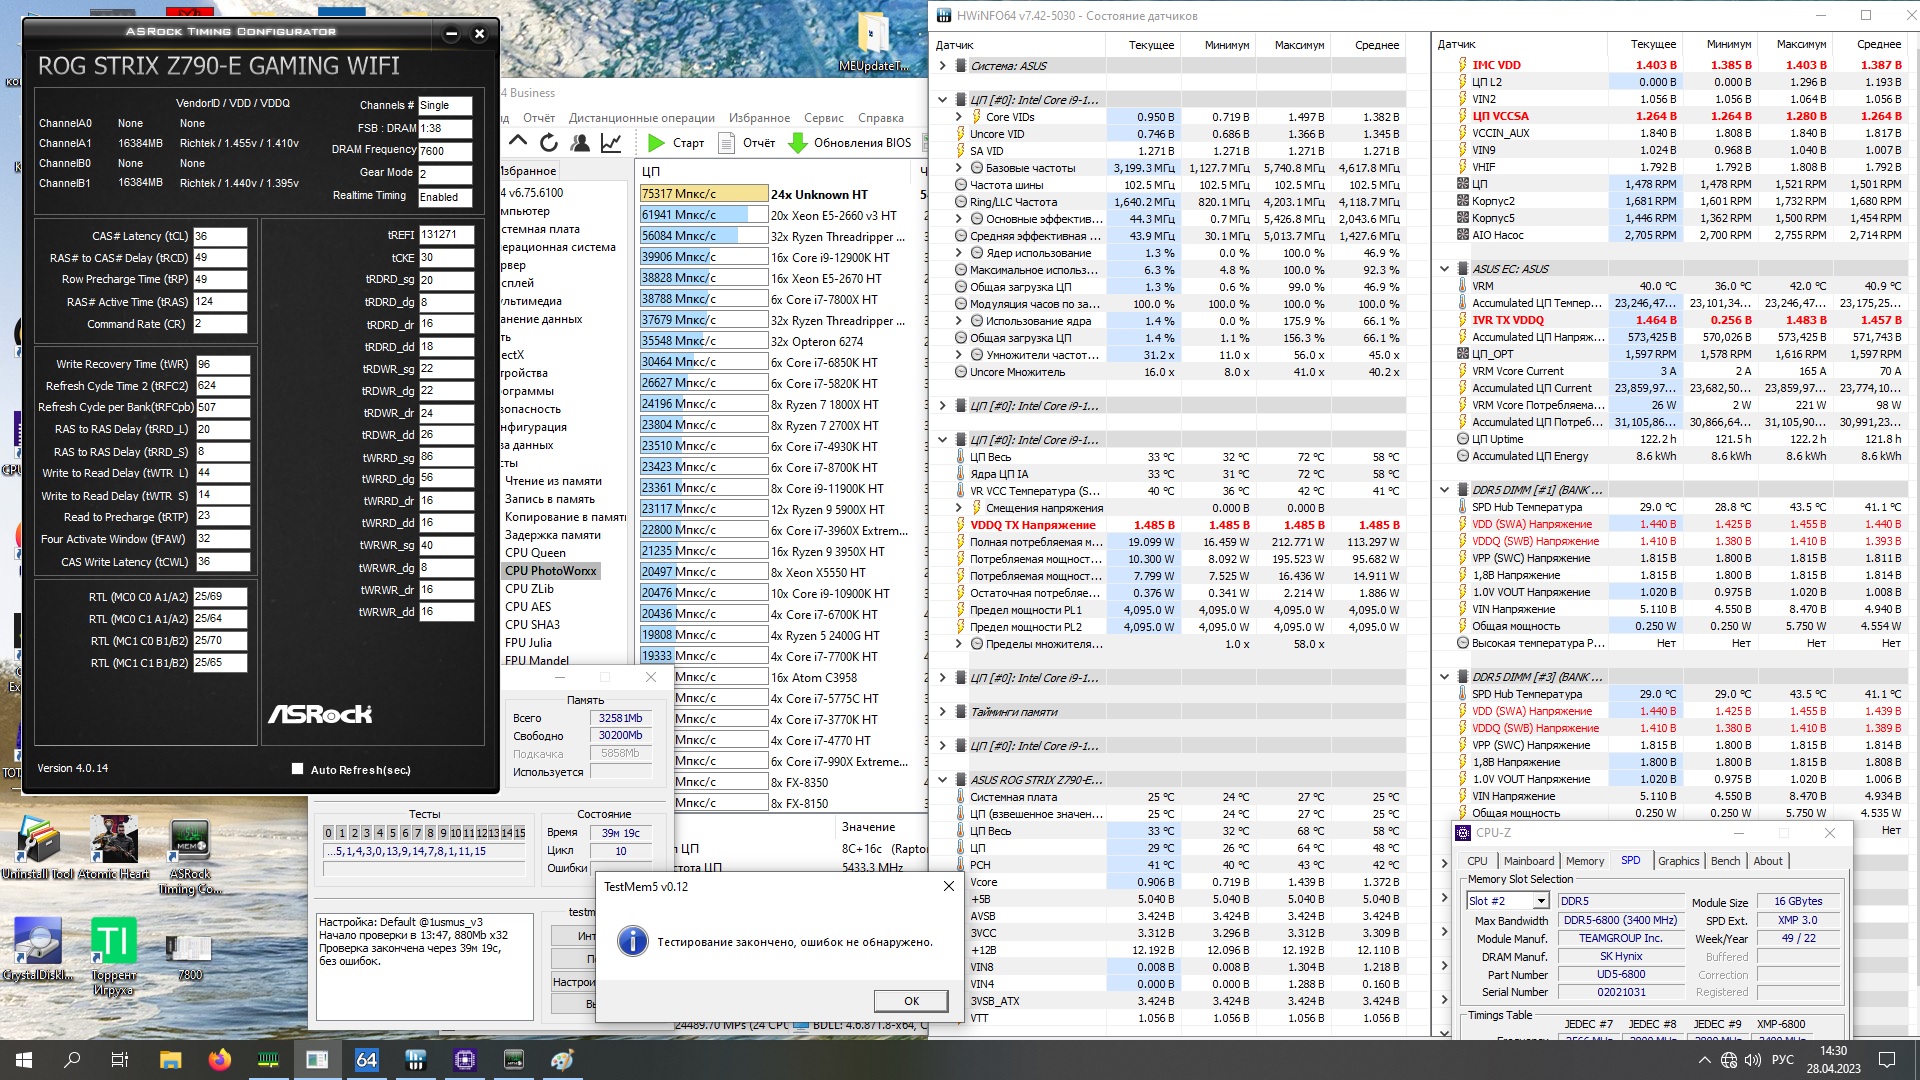This screenshot has width=1920, height=1080.
Task: Click the DRAM Frequency value field
Action: 445,151
